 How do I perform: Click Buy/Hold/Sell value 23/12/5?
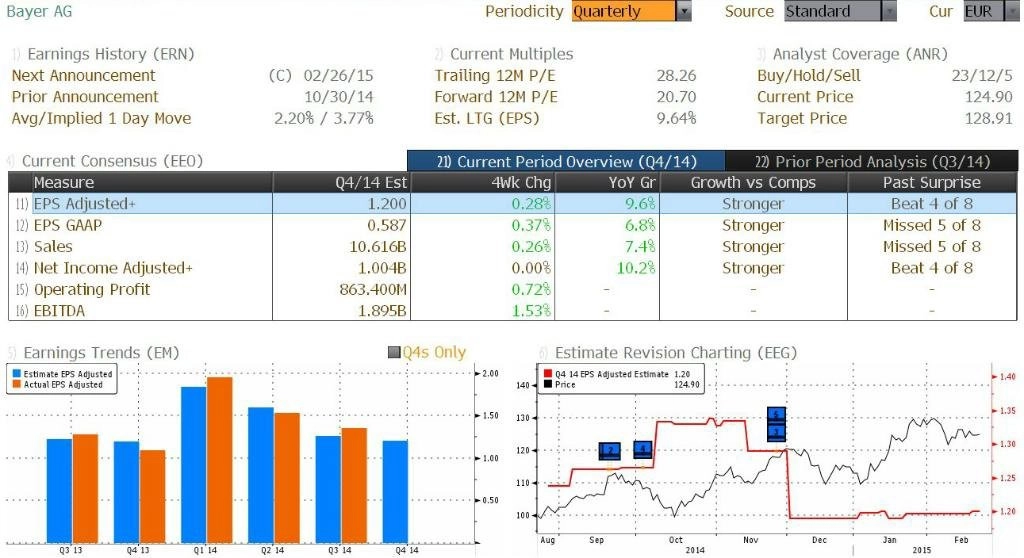click(x=982, y=76)
